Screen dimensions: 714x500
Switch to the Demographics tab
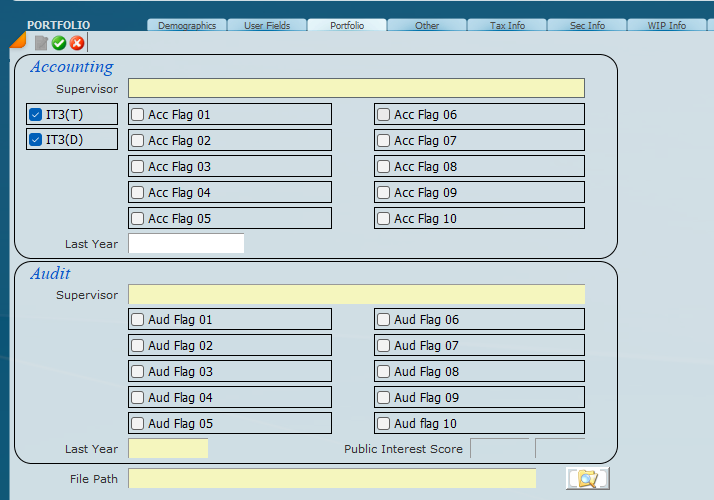pos(187,25)
